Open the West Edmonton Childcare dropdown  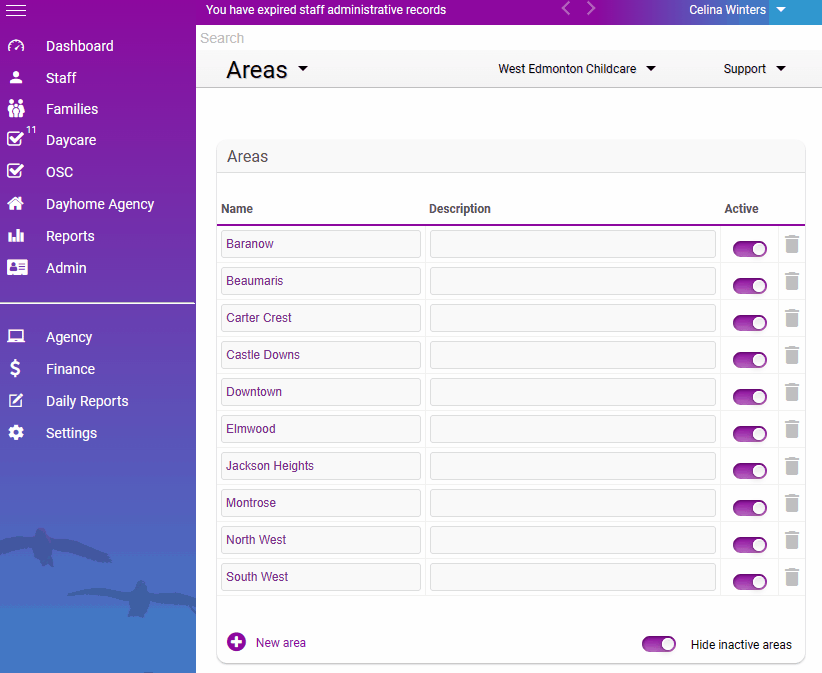pos(577,69)
